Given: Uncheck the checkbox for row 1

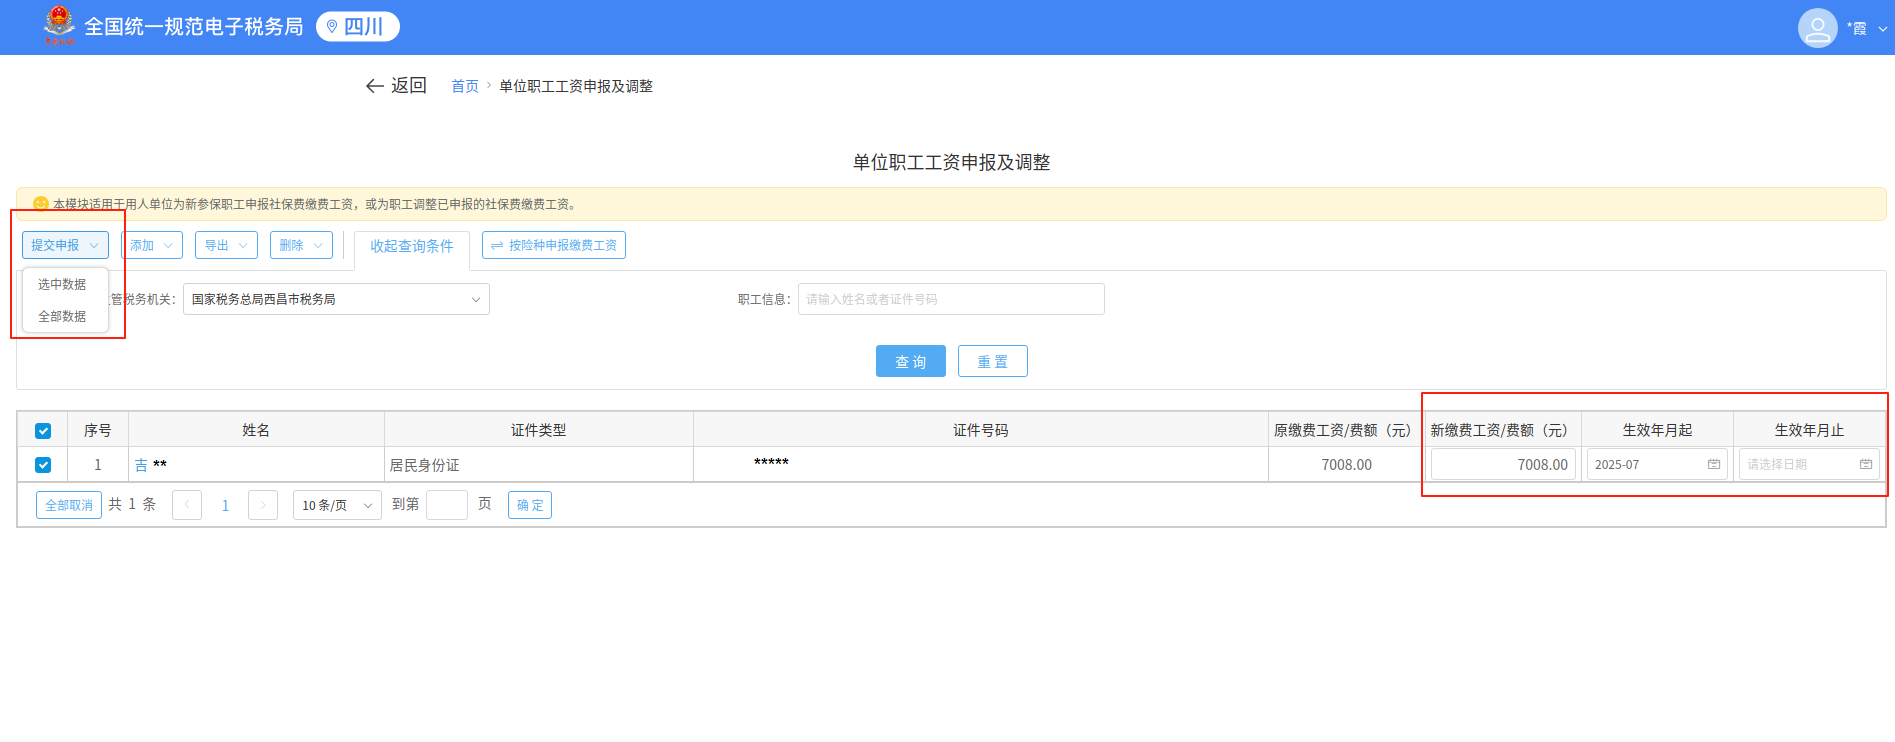Looking at the screenshot, I should click(43, 465).
